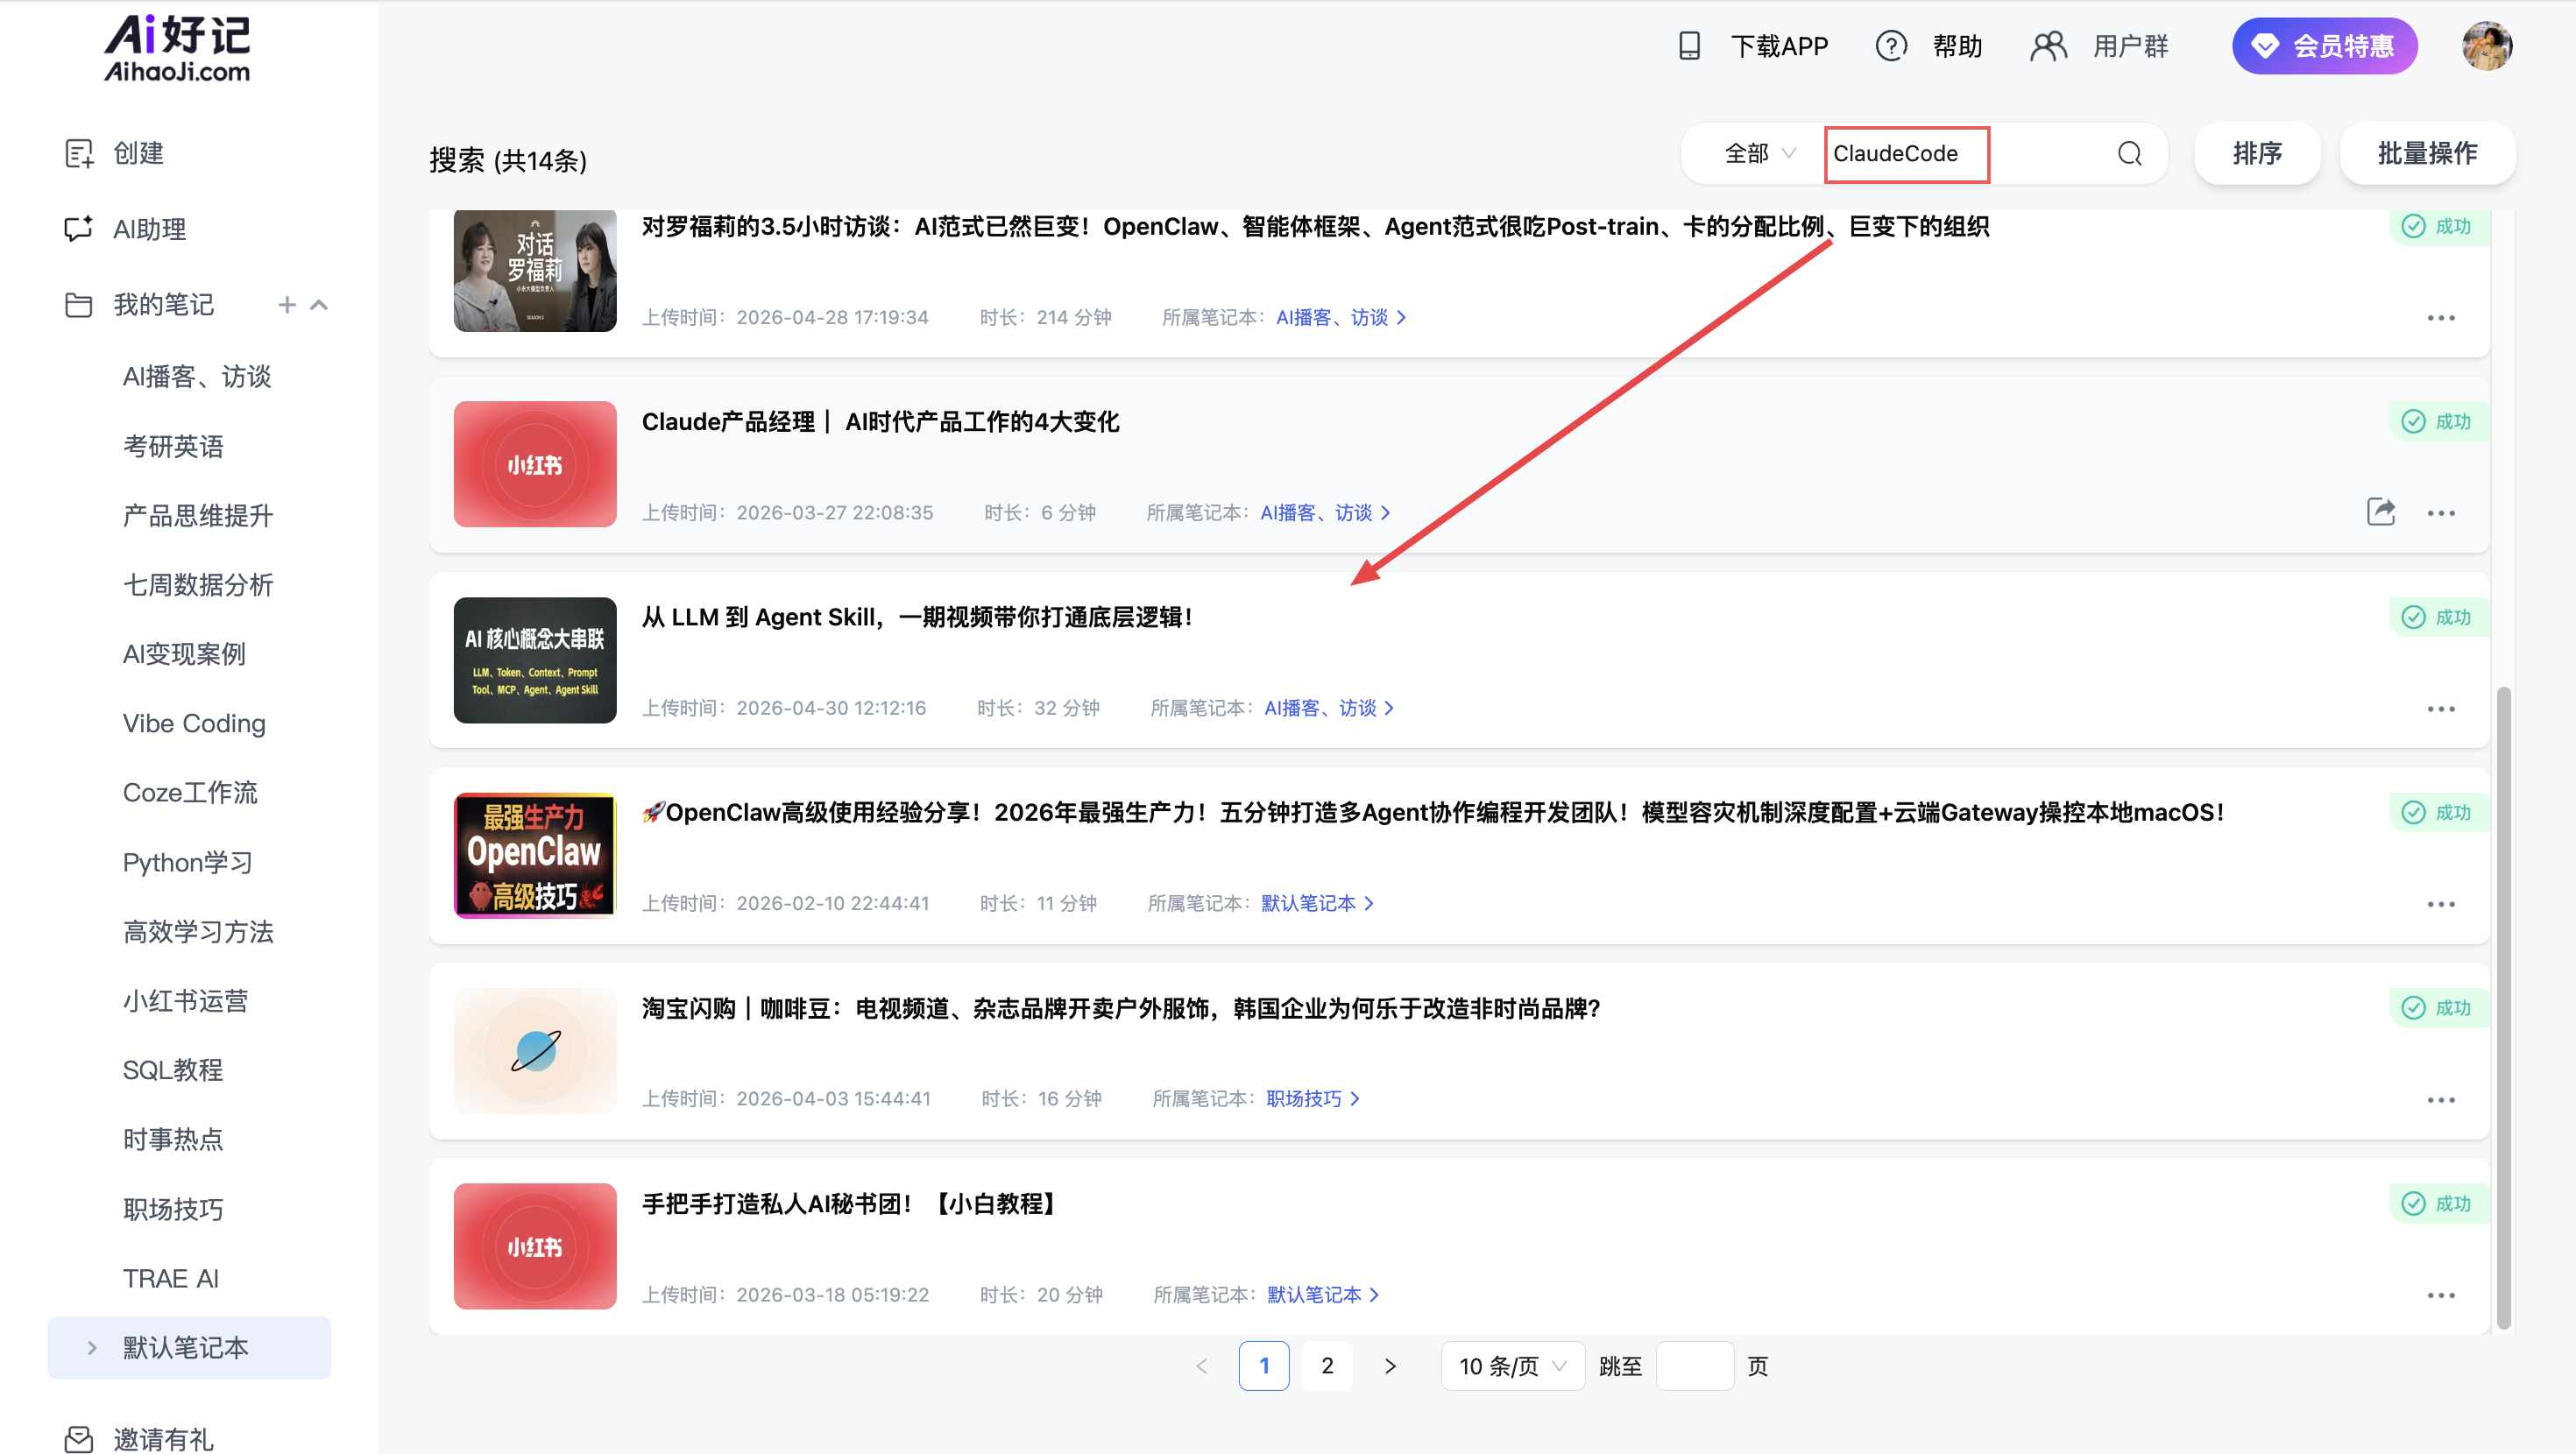Open title Claude产品经理｜AI时代产品工作的4大变化
The image size is (2576, 1454).
point(880,422)
